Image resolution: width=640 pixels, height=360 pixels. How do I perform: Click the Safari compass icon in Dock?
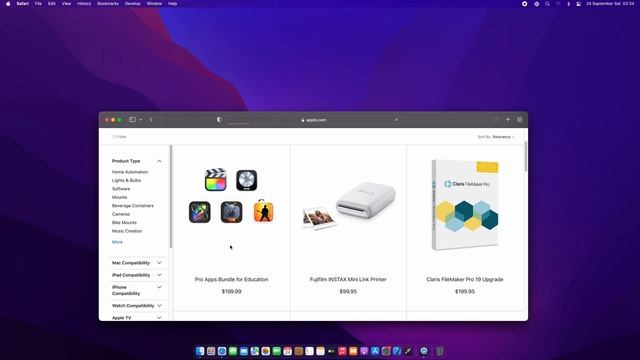point(222,351)
